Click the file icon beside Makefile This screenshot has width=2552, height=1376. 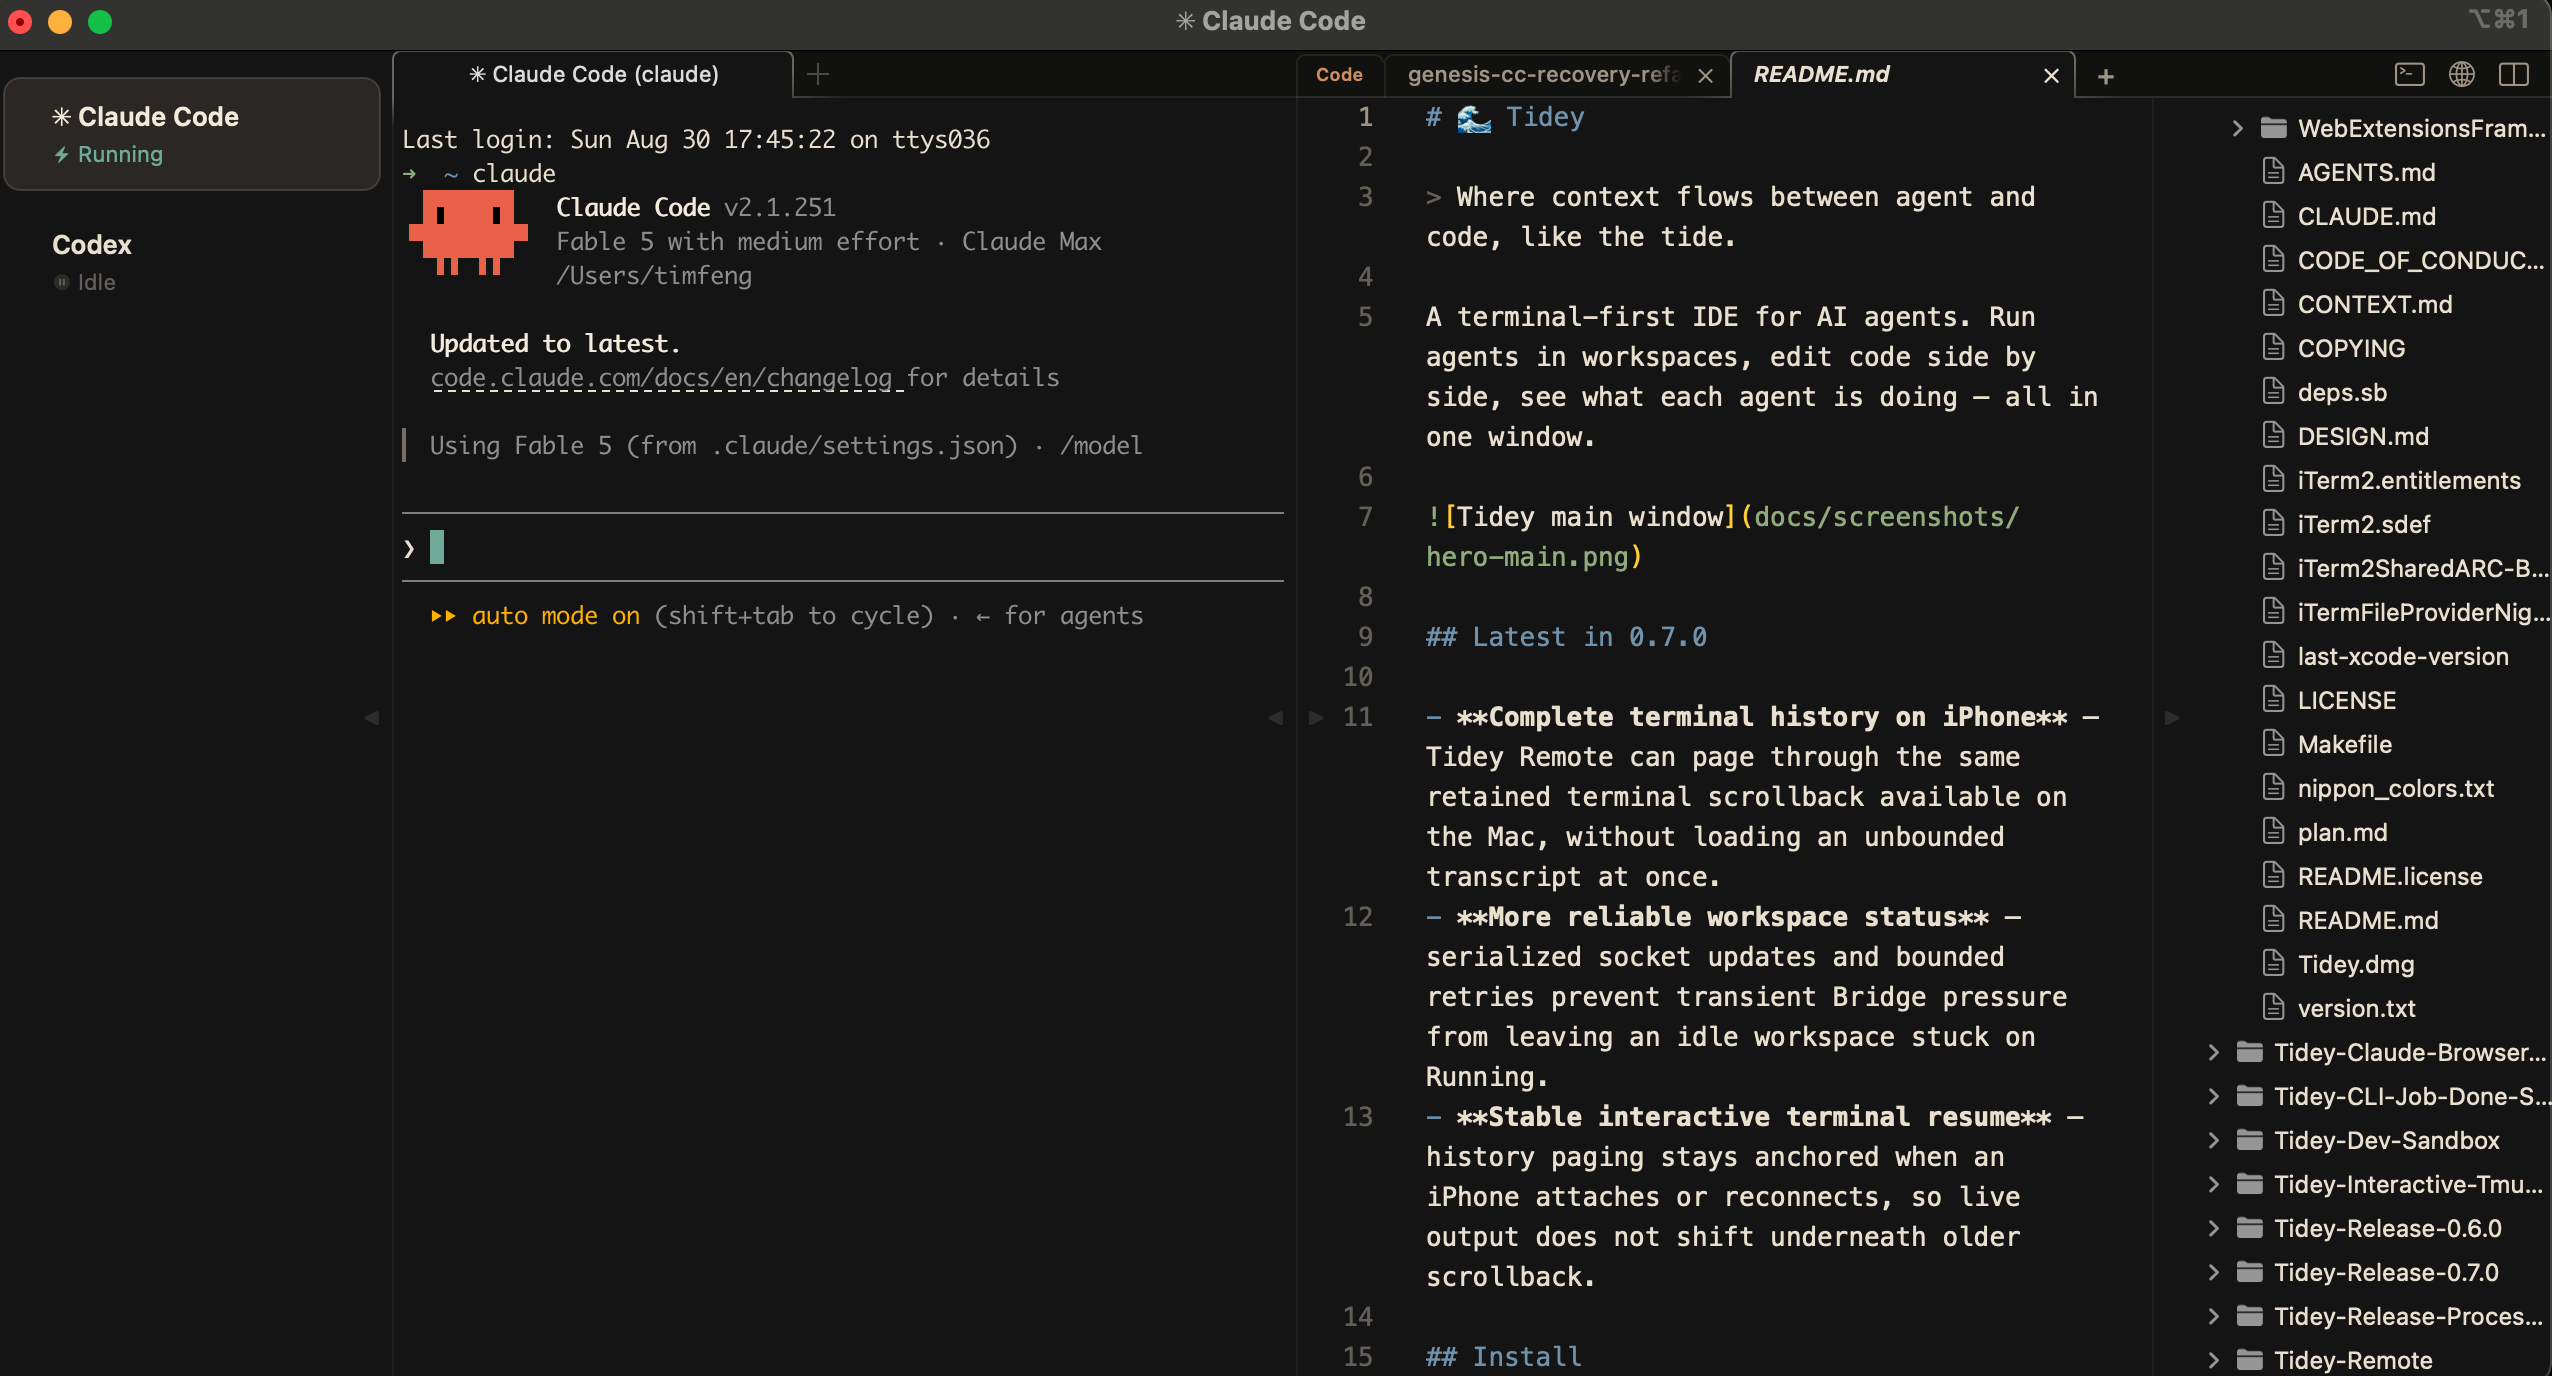2274,744
